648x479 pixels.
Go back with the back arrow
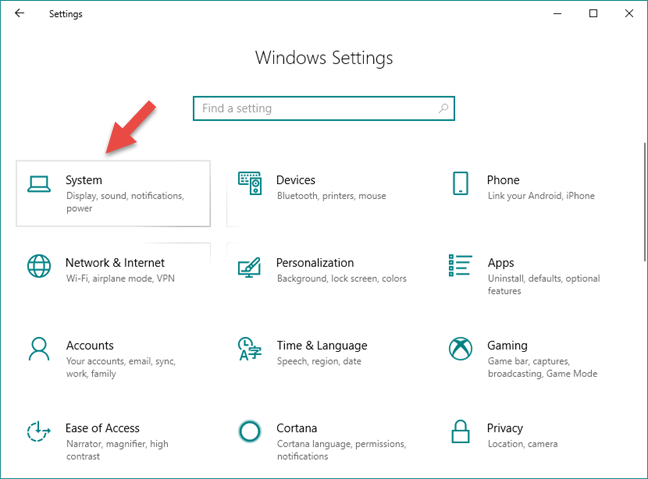pyautogui.click(x=19, y=13)
